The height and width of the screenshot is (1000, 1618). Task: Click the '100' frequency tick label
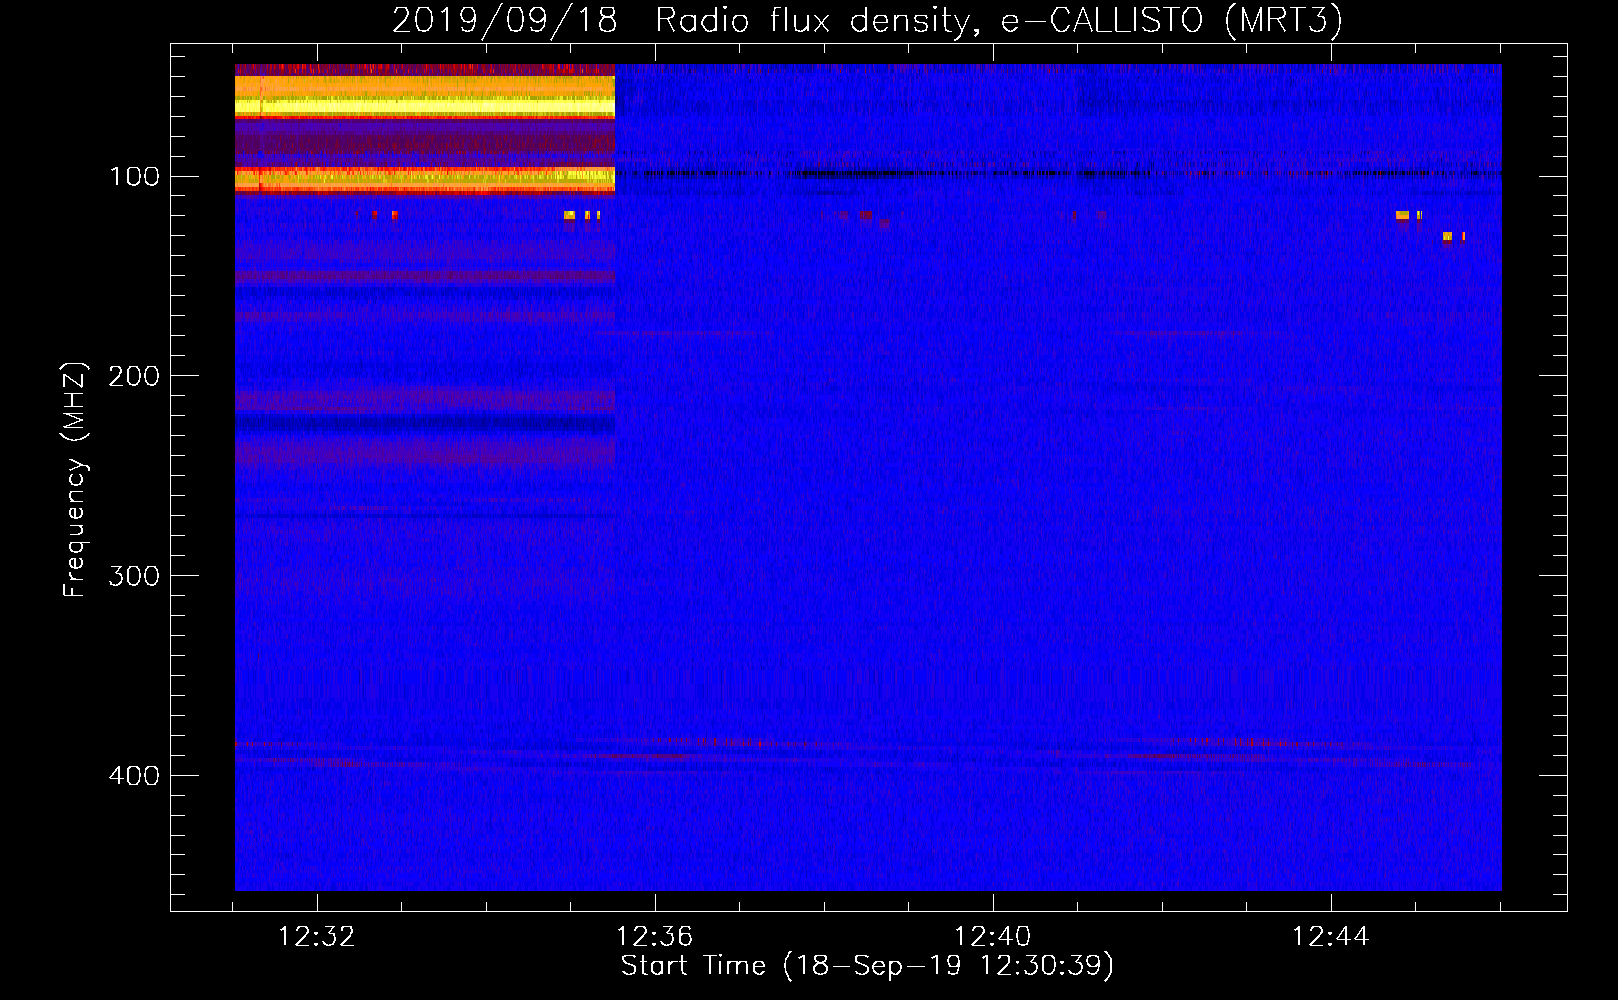[134, 177]
